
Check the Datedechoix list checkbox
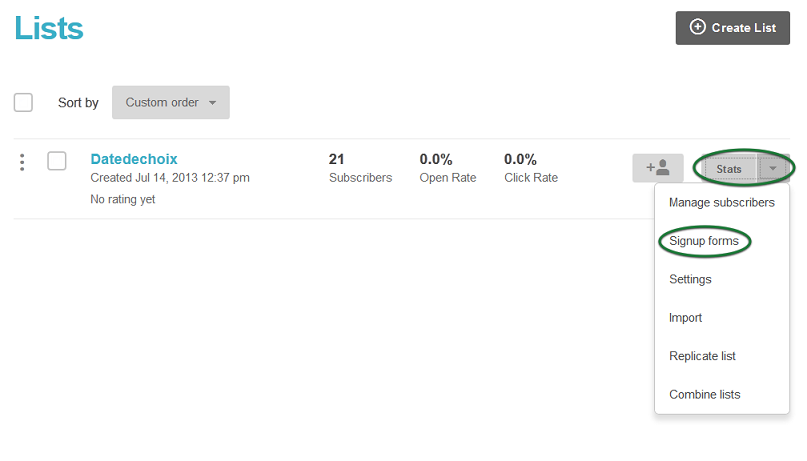pyautogui.click(x=57, y=161)
